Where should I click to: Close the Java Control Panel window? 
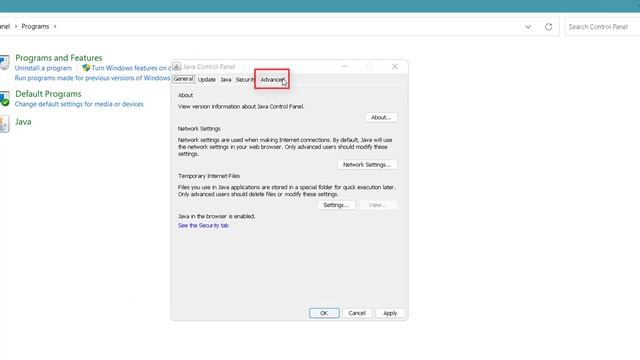tap(395, 67)
